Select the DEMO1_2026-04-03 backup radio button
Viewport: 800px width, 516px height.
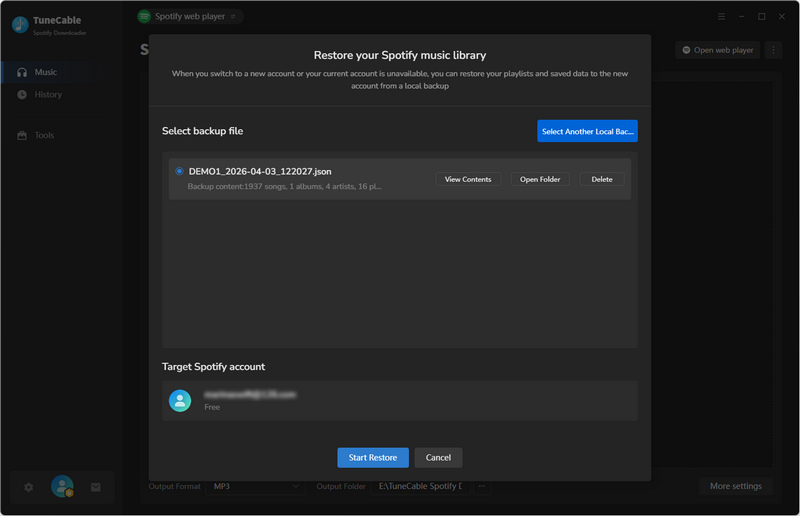(x=179, y=171)
